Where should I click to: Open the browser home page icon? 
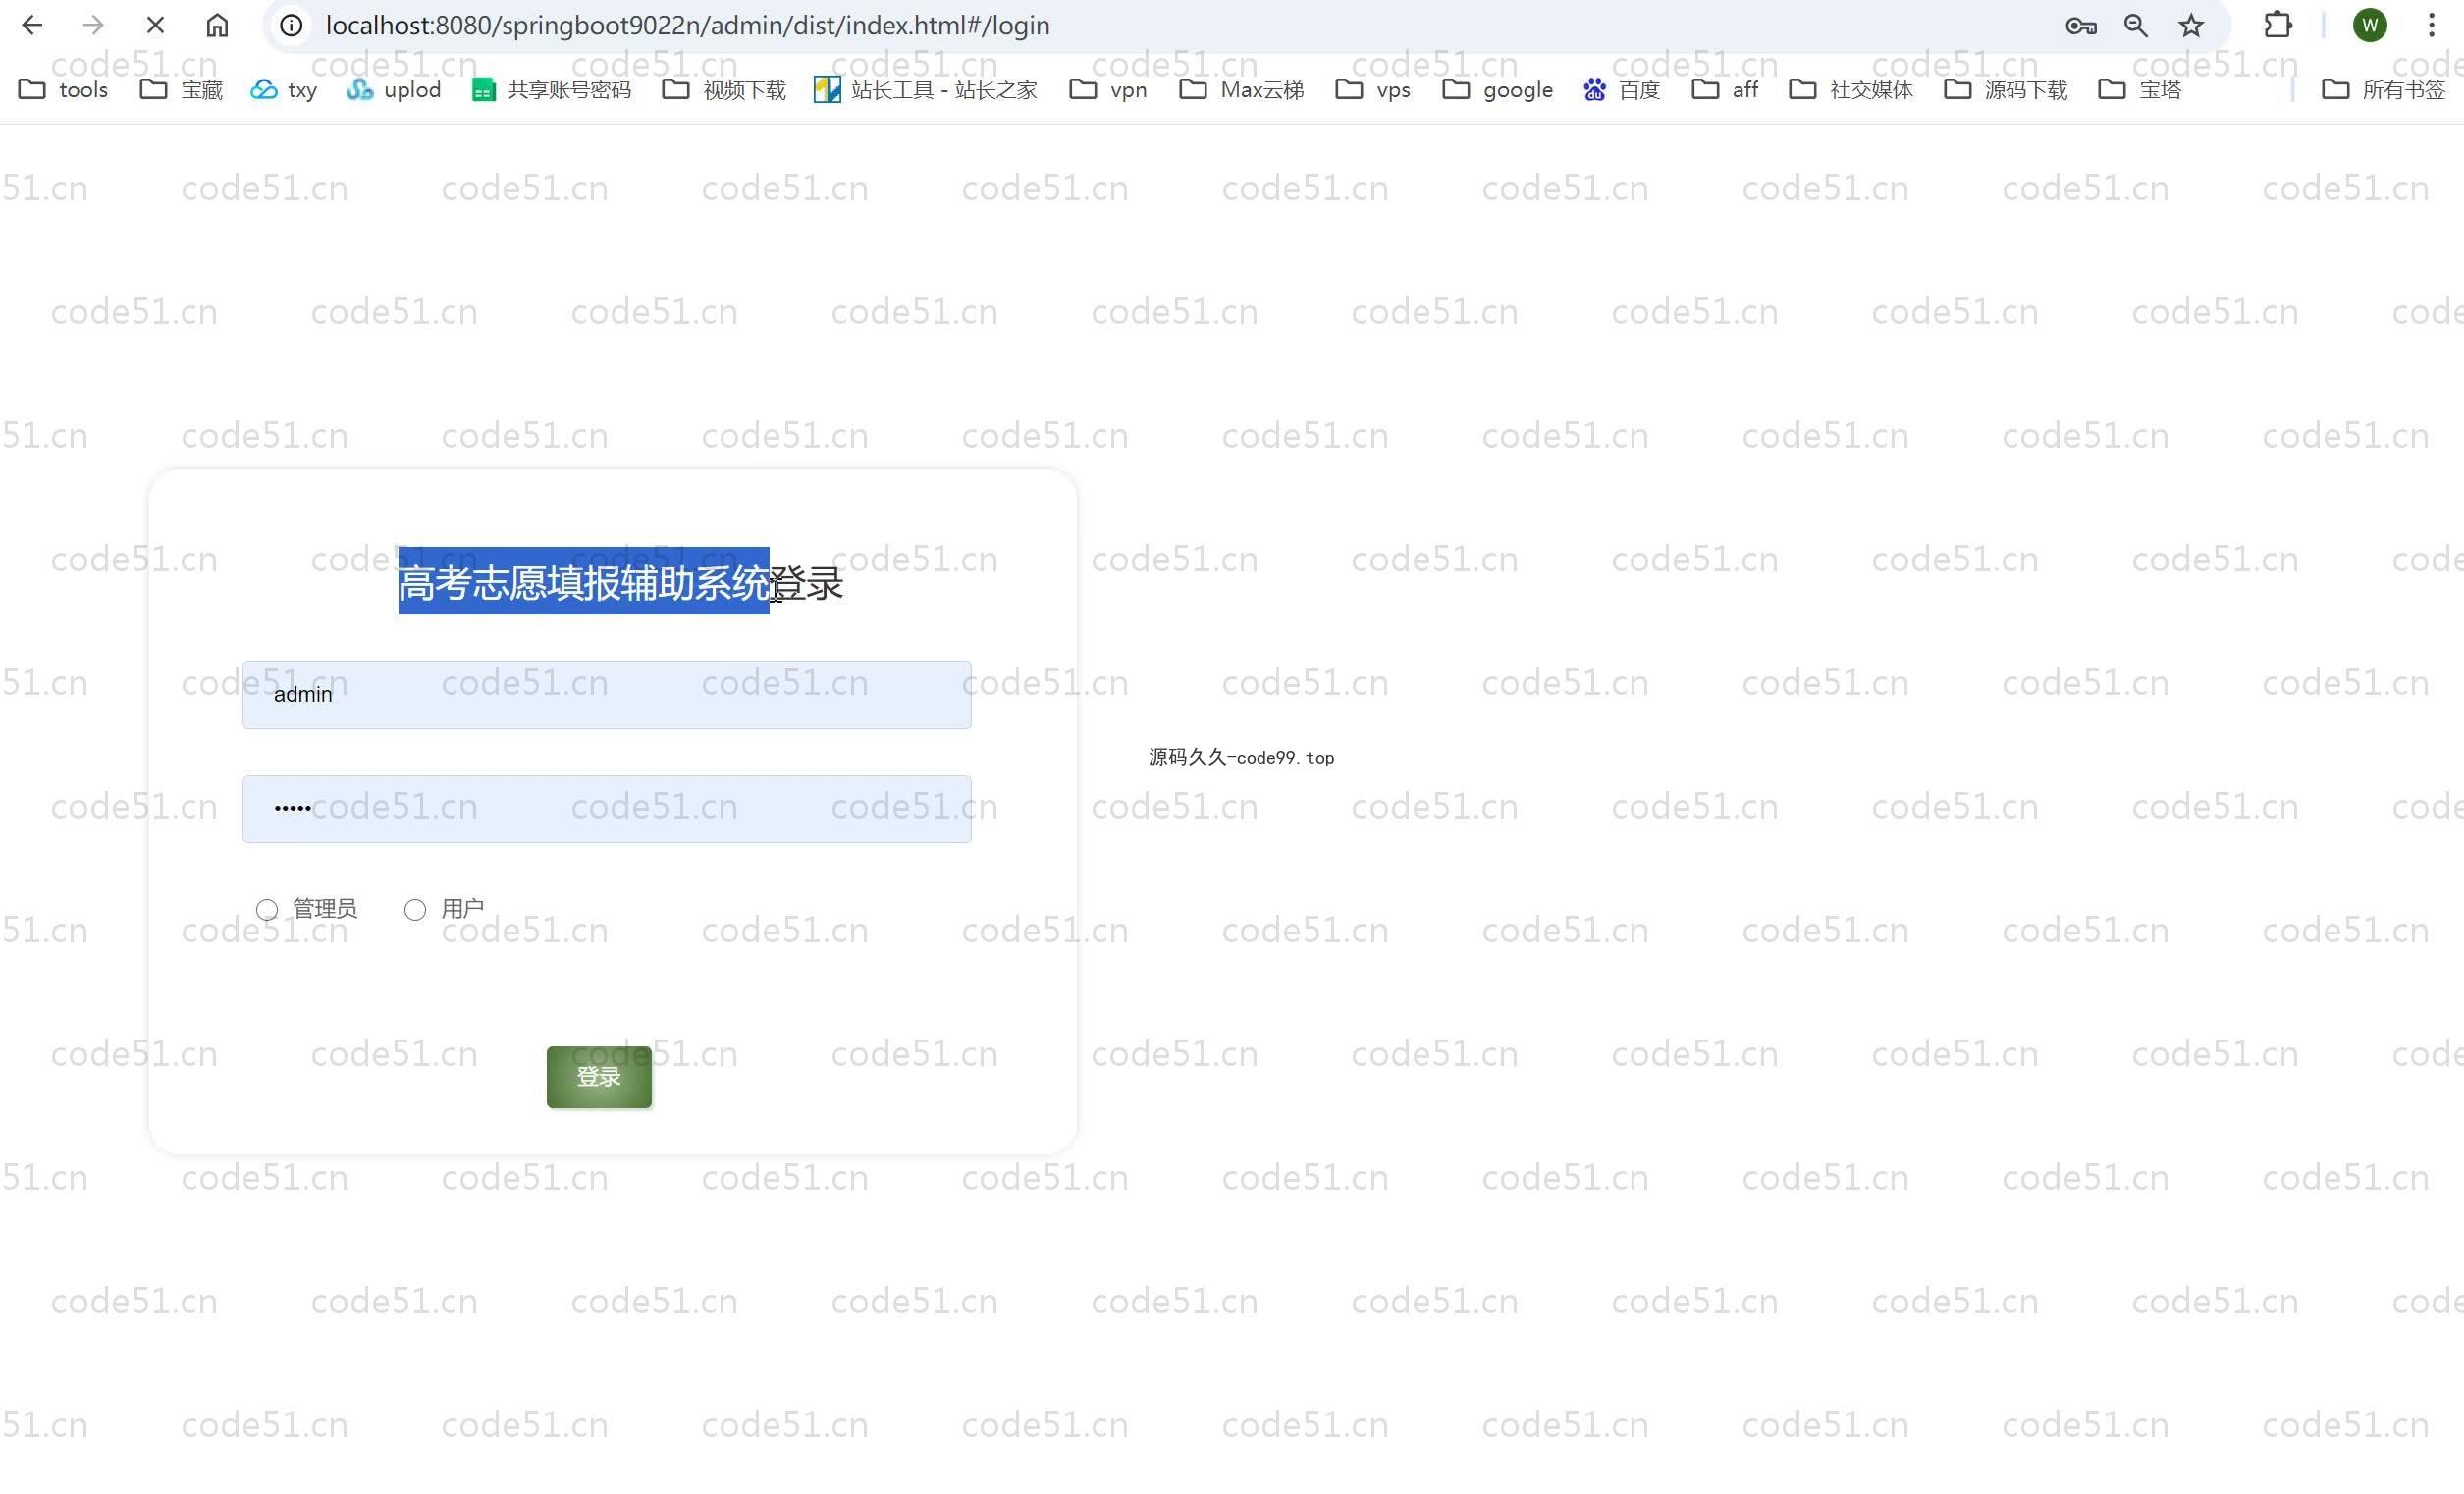pyautogui.click(x=217, y=25)
